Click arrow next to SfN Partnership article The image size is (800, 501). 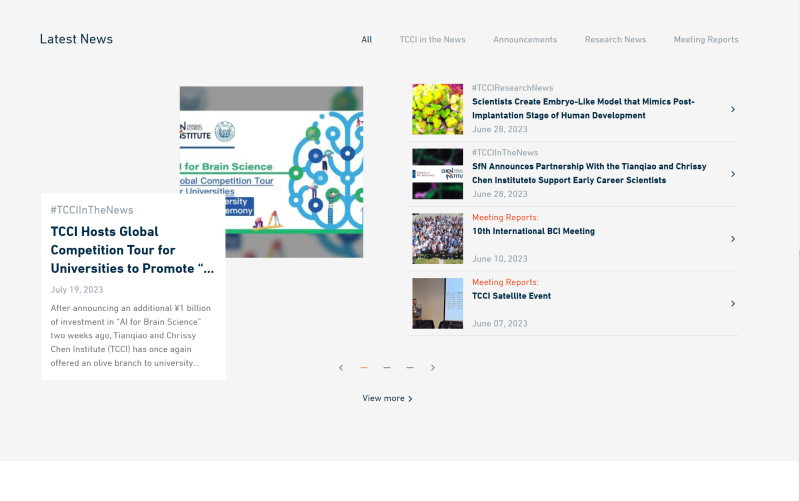pyautogui.click(x=733, y=174)
